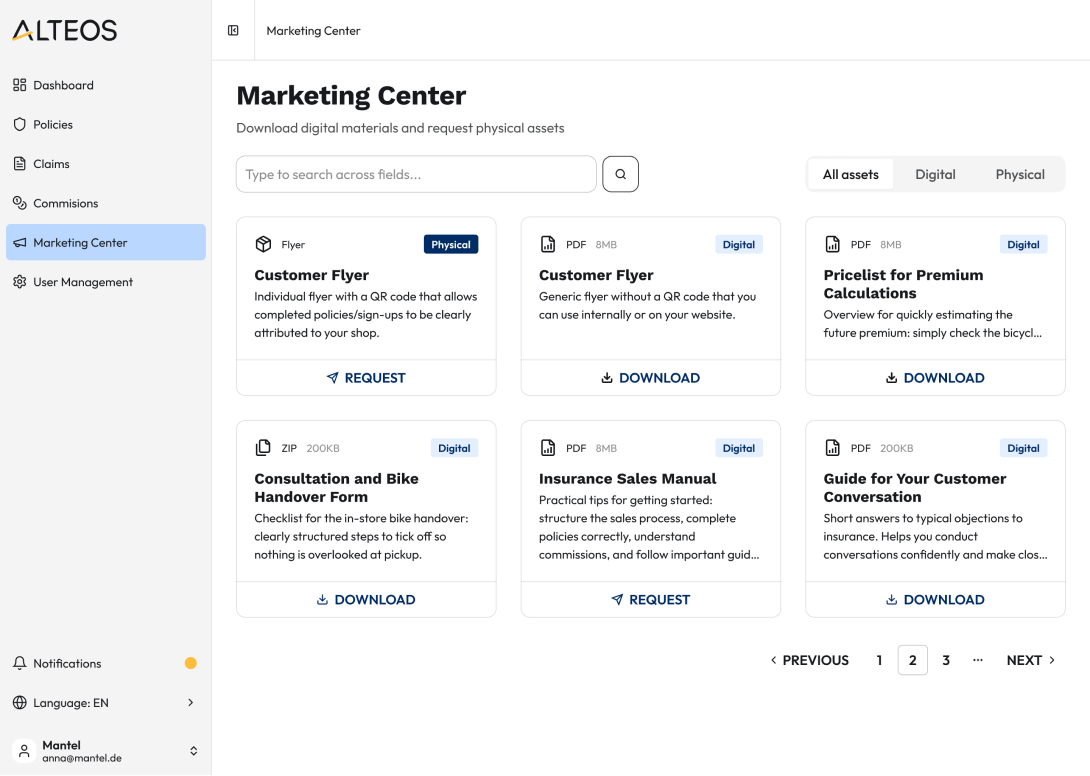The image size is (1090, 776).
Task: Click the ALTEOS logo
Action: 65,30
